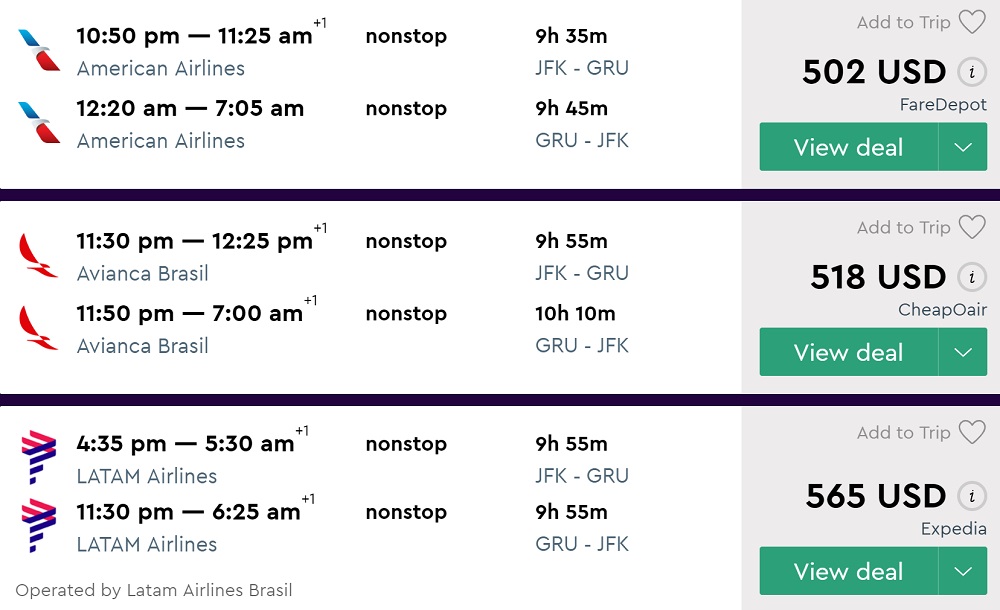
Task: Toggle Add to Trip heart for CheapOair fare
Action: click(972, 227)
